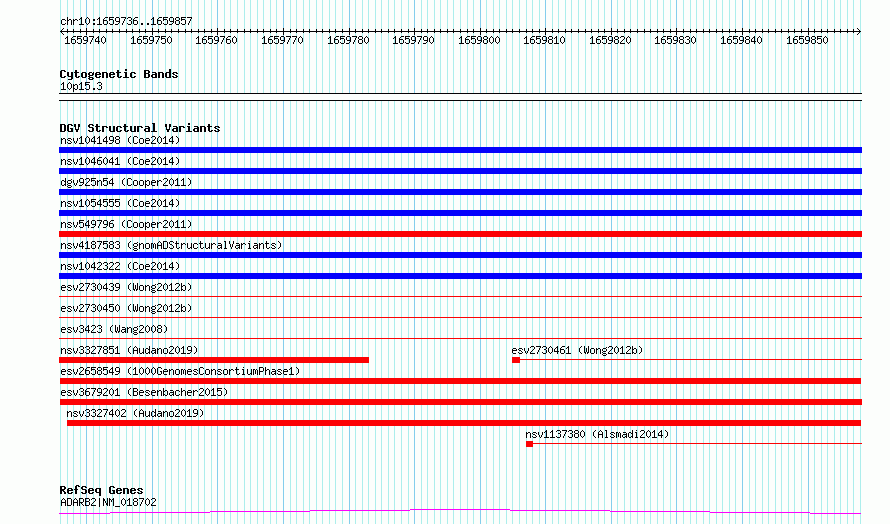Click ruler position 1659830
890x524 pixels.
click(x=675, y=40)
